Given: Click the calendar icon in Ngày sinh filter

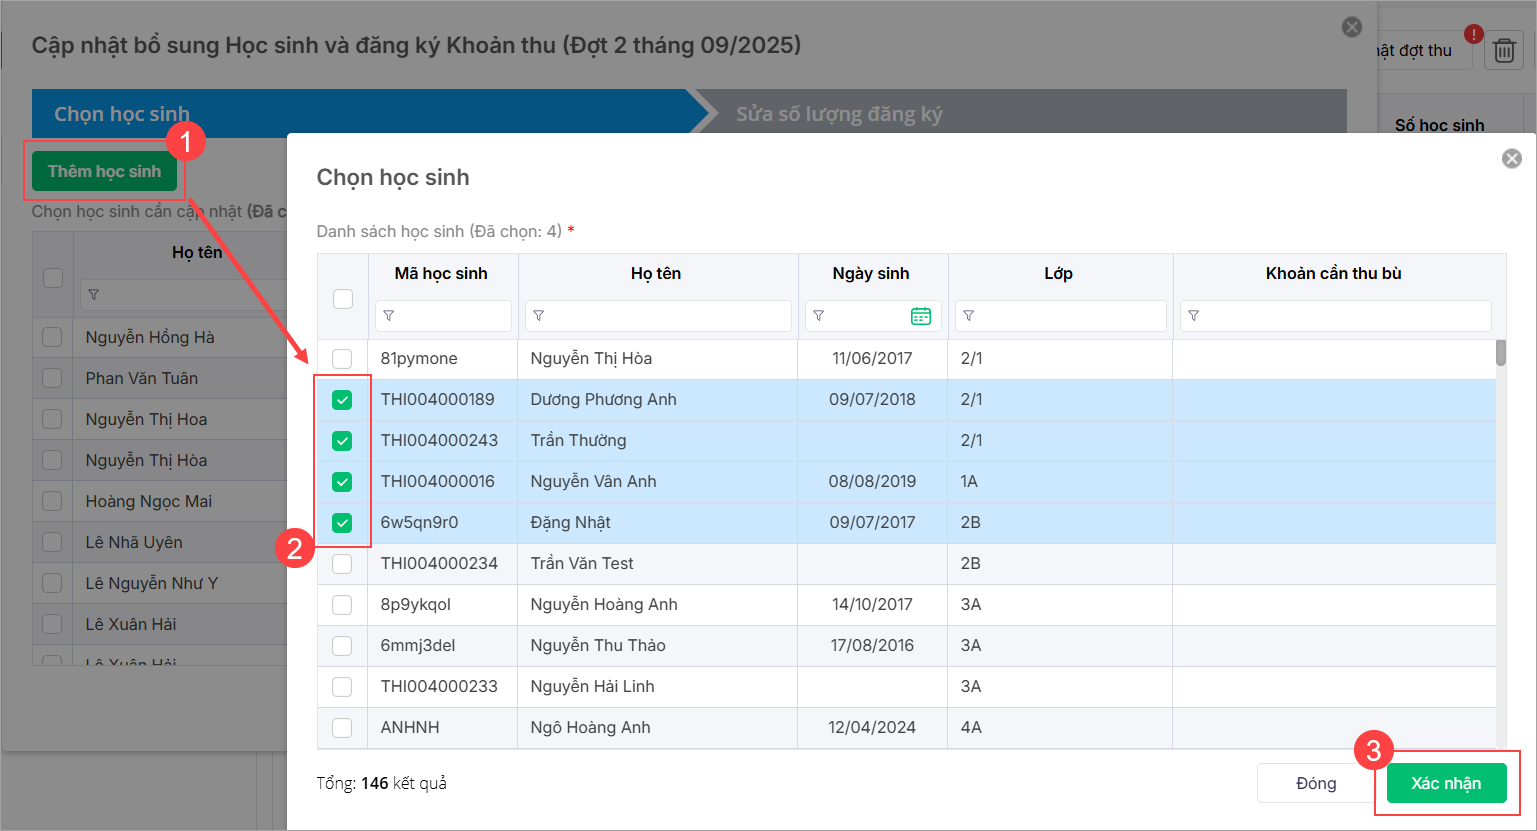Looking at the screenshot, I should 921,316.
